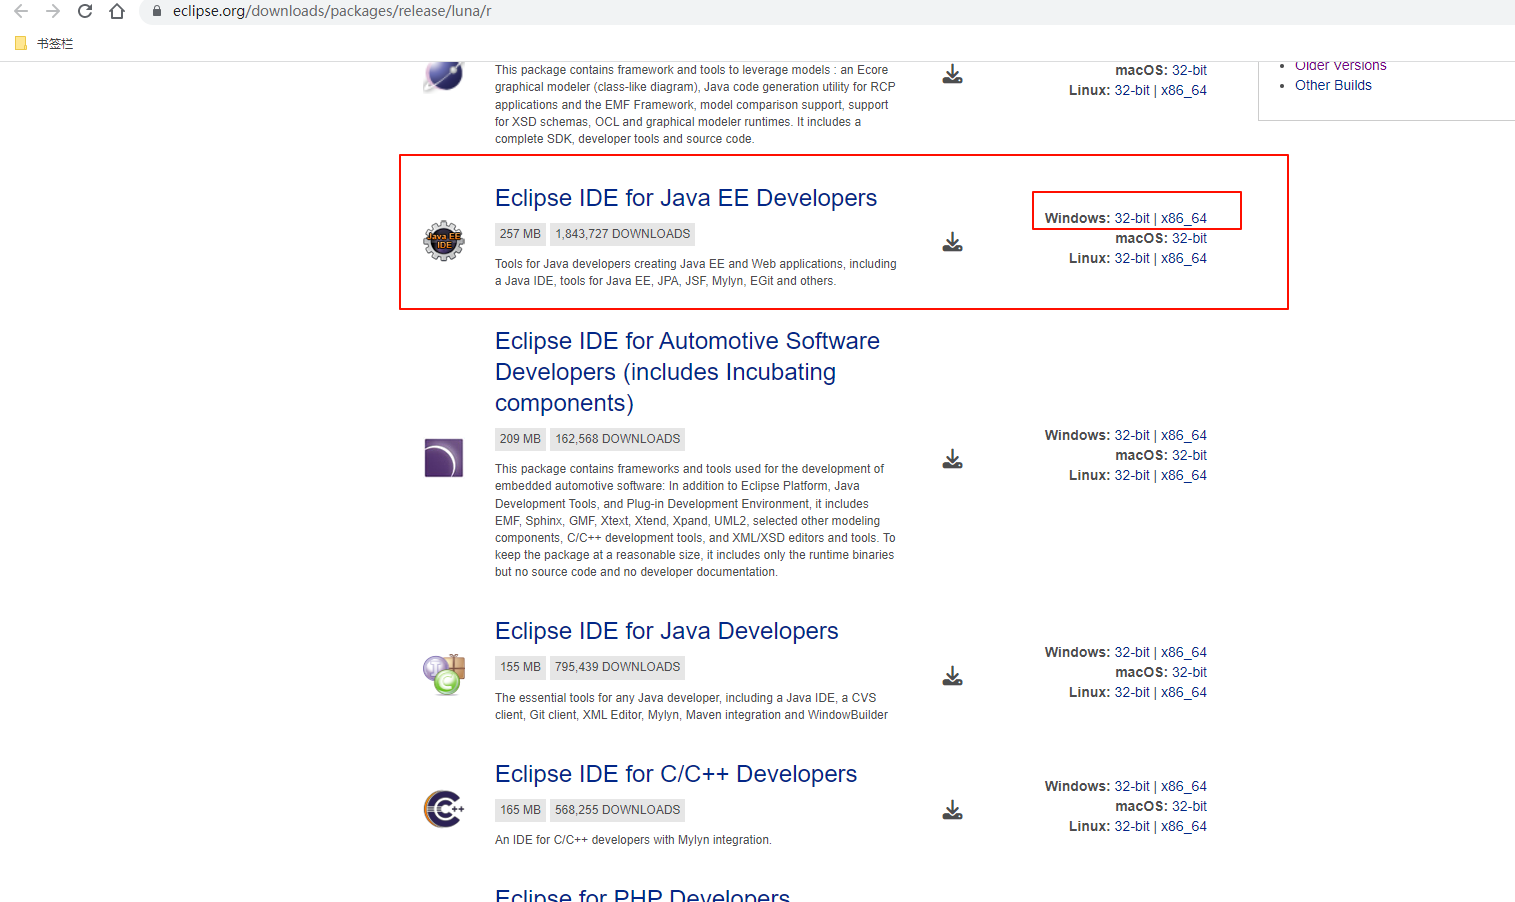Download Java Developers Windows 32-bit
This screenshot has width=1515, height=902.
pos(1132,652)
